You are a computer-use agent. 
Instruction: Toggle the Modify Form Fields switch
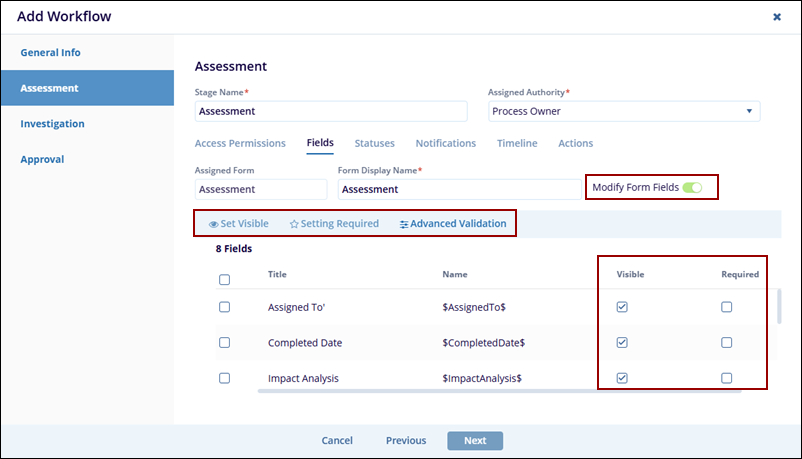pyautogui.click(x=692, y=187)
